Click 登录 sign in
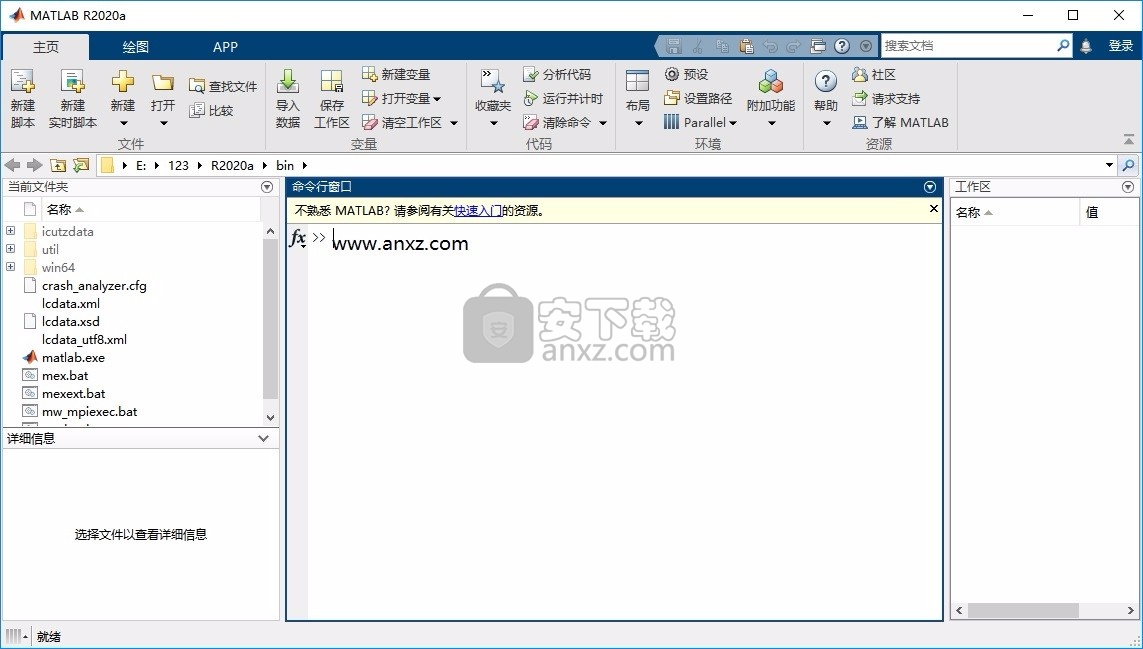1143x649 pixels. [1120, 46]
